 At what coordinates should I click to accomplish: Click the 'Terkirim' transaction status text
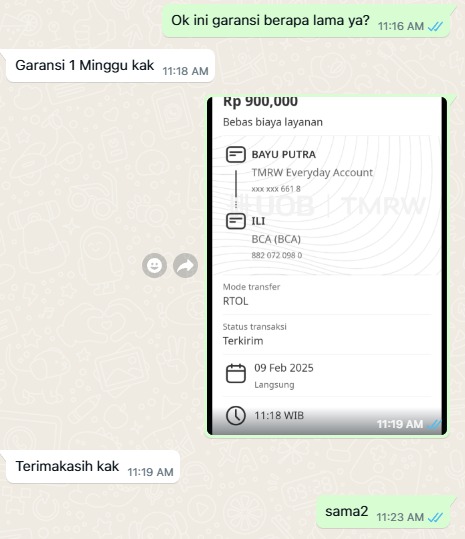[x=243, y=341]
